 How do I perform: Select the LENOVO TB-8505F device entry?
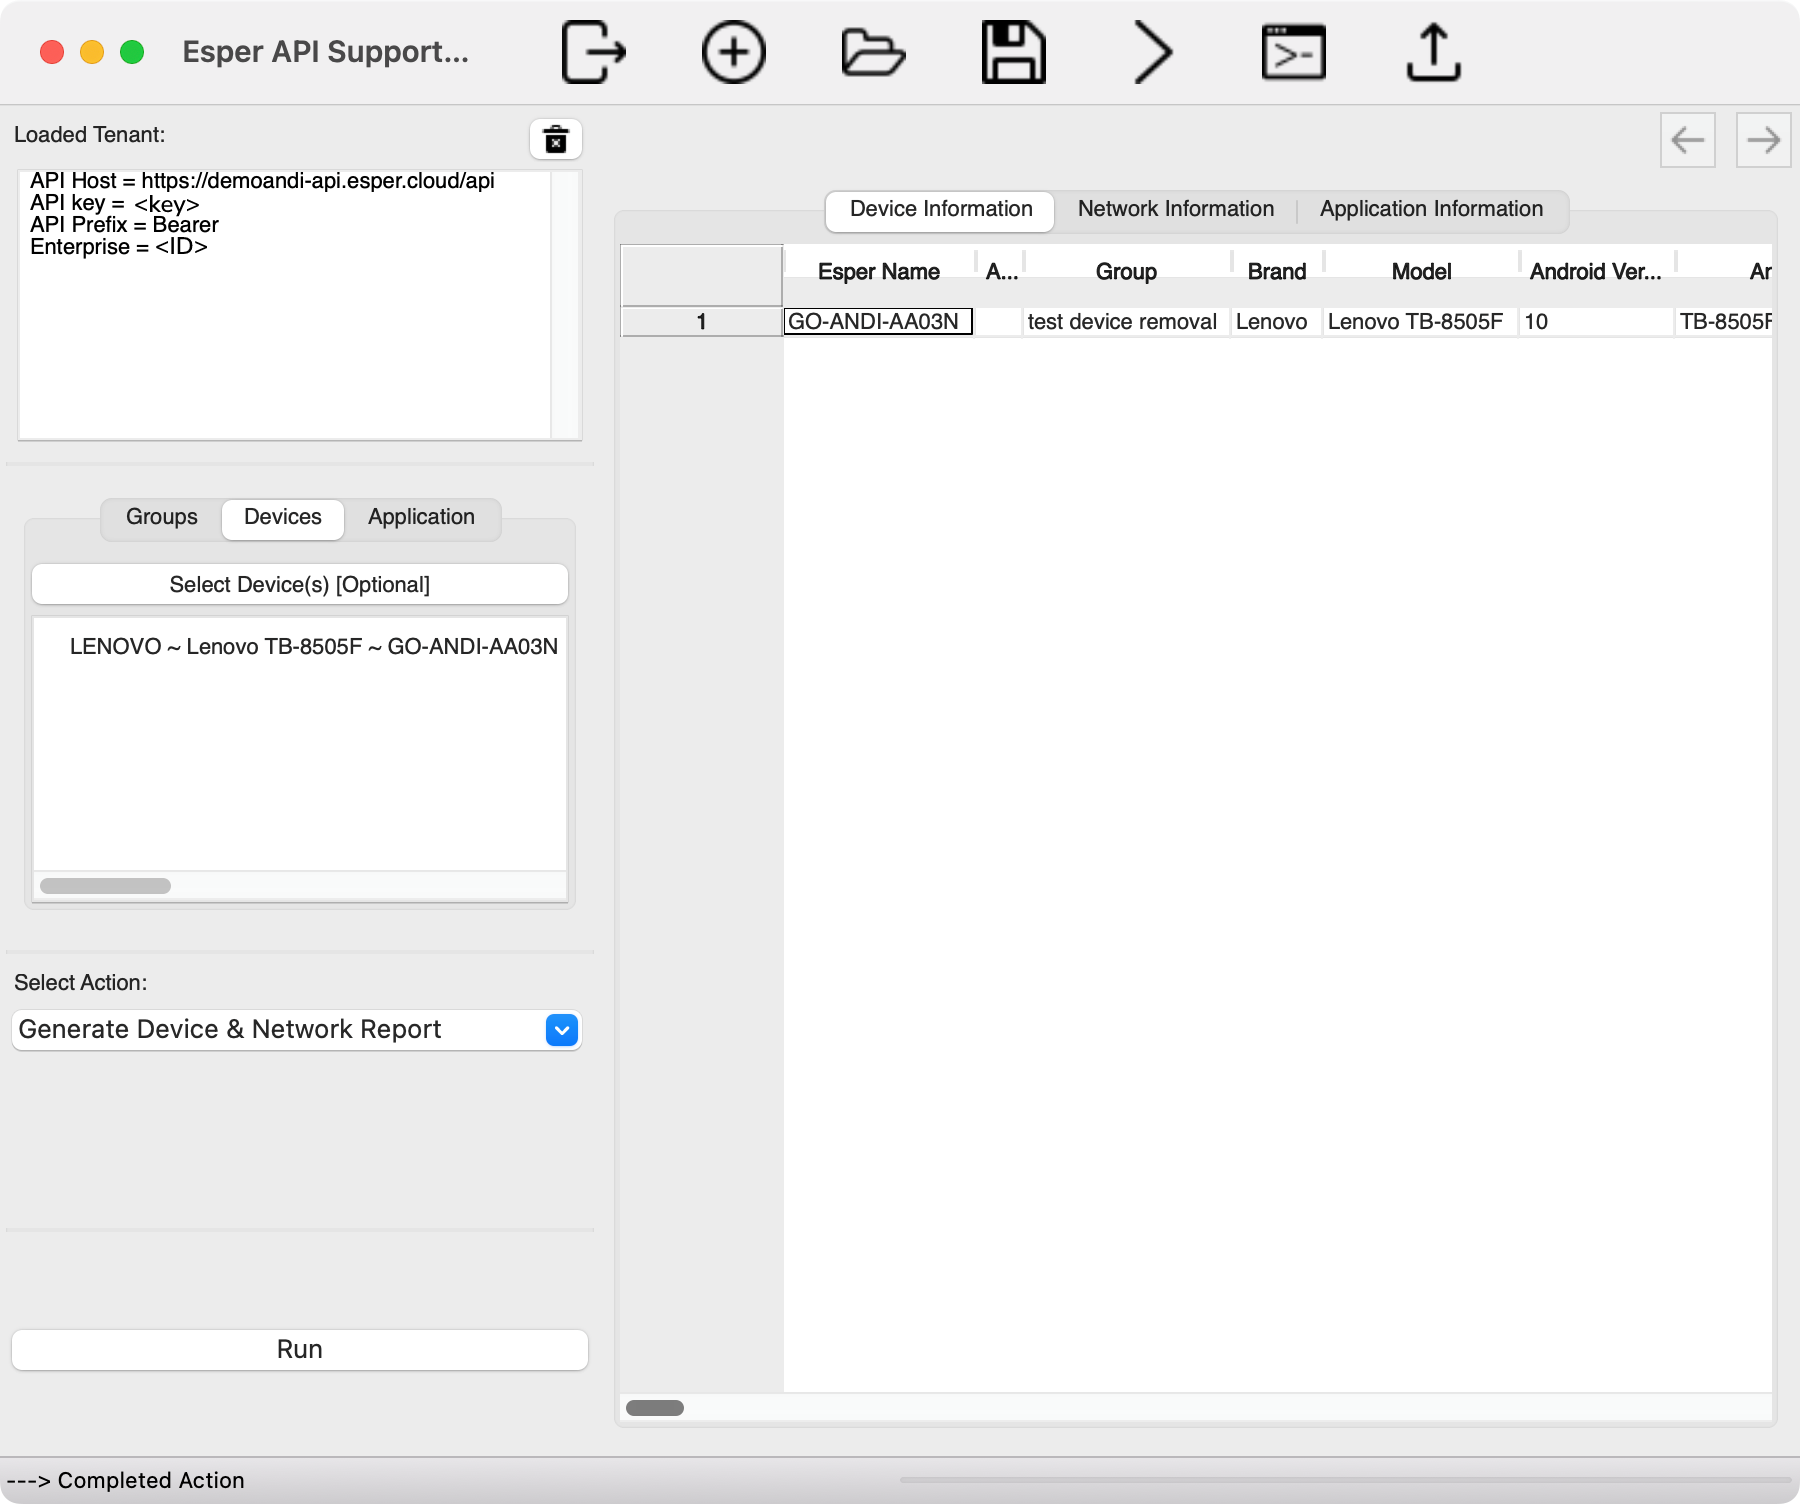click(x=313, y=647)
